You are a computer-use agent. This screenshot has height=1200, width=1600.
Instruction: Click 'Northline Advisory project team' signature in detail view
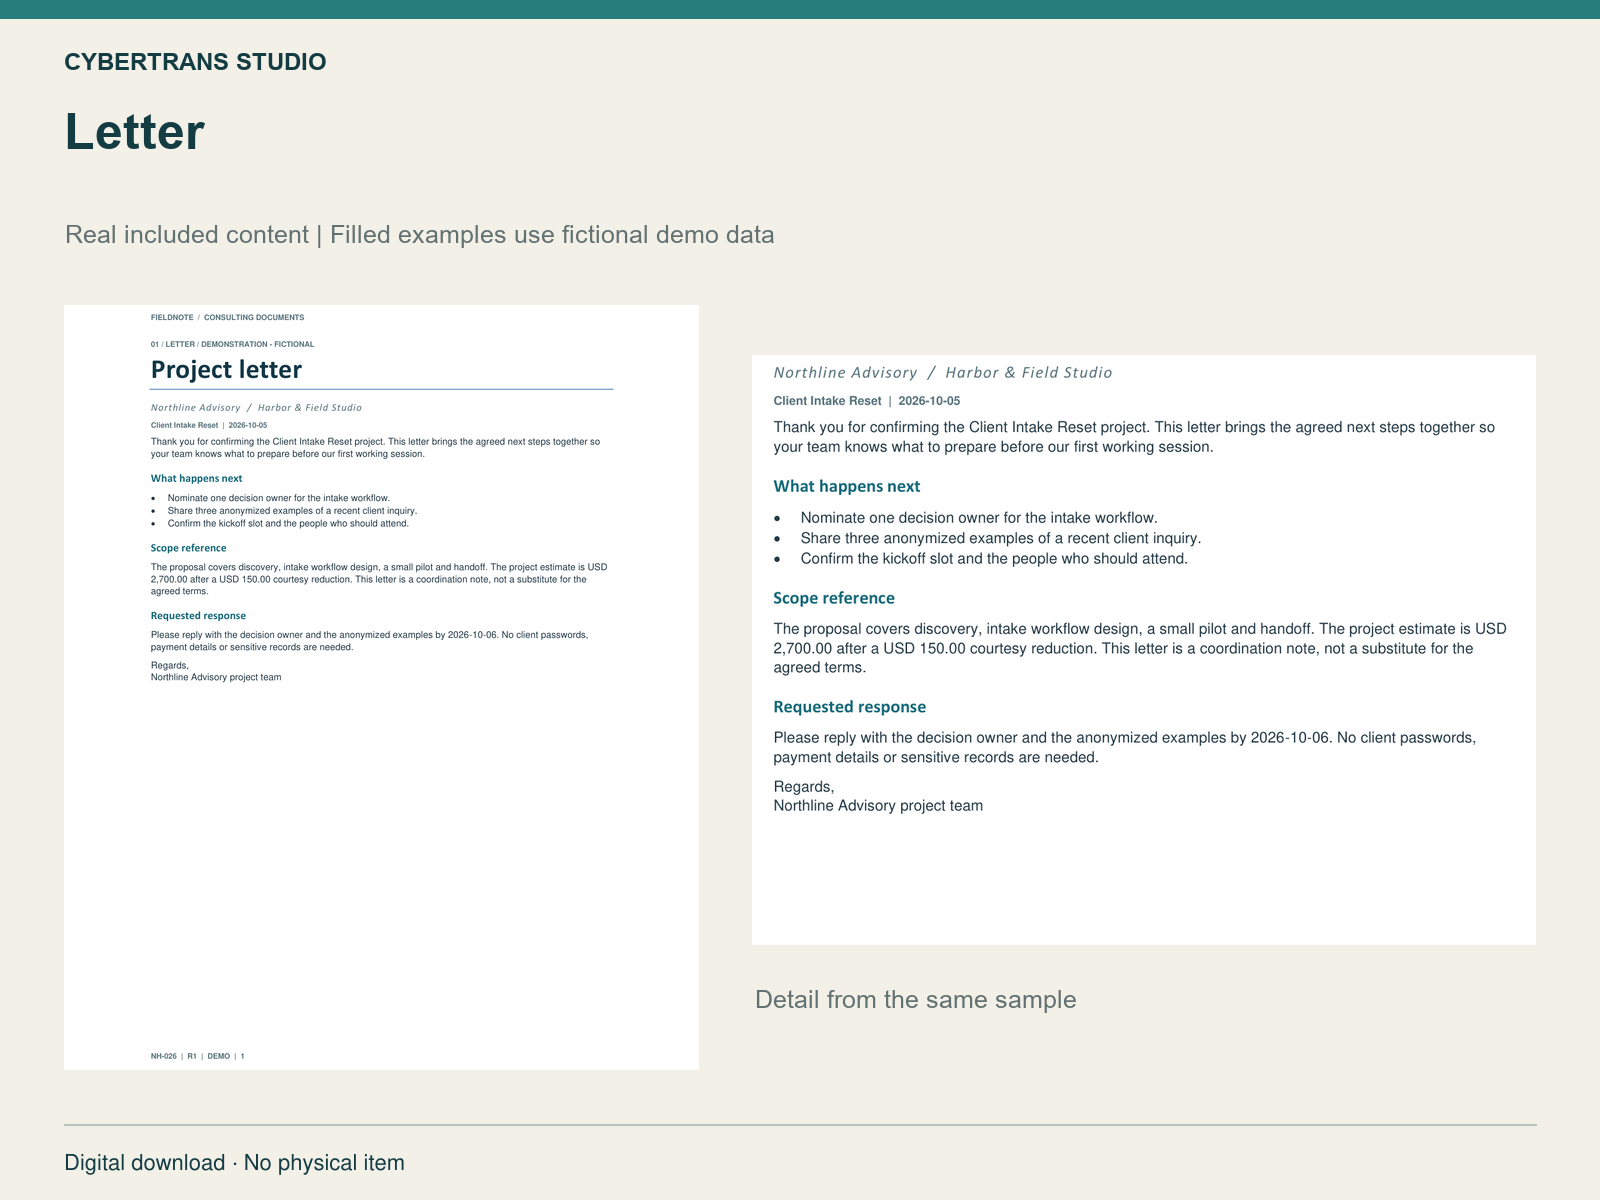tap(878, 806)
